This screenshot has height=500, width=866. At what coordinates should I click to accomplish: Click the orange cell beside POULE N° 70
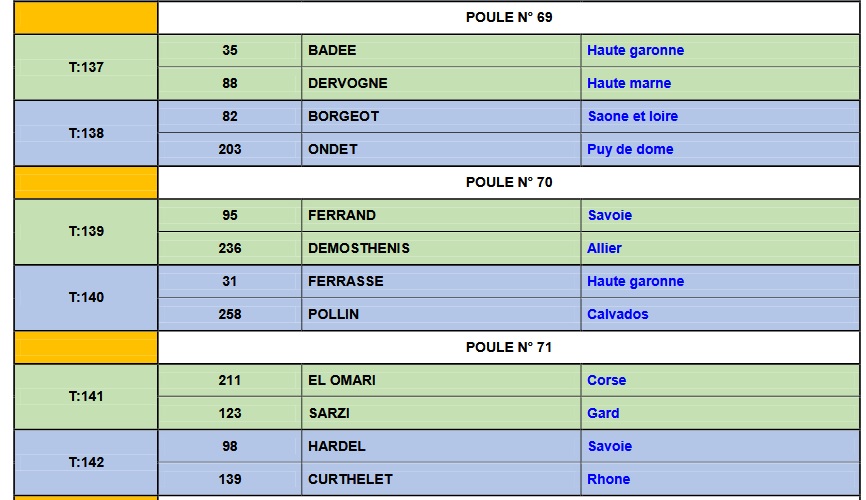pos(86,182)
